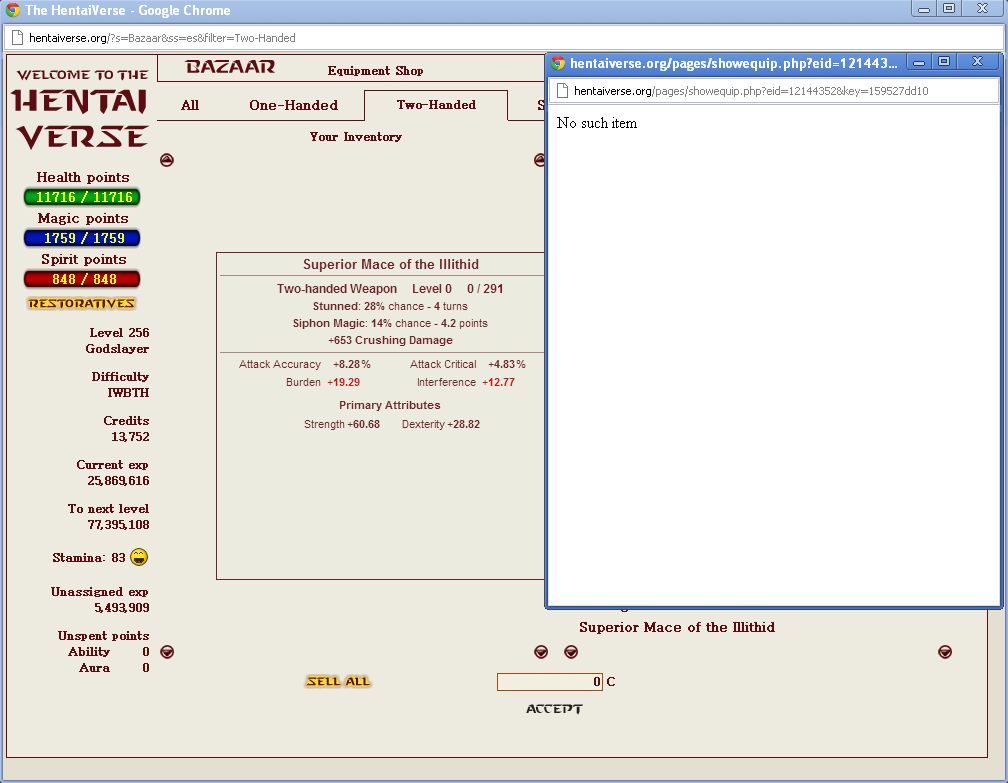Click the Attack Accuracy +8.28% stat
The image size is (1008, 783).
pyautogui.click(x=305, y=364)
